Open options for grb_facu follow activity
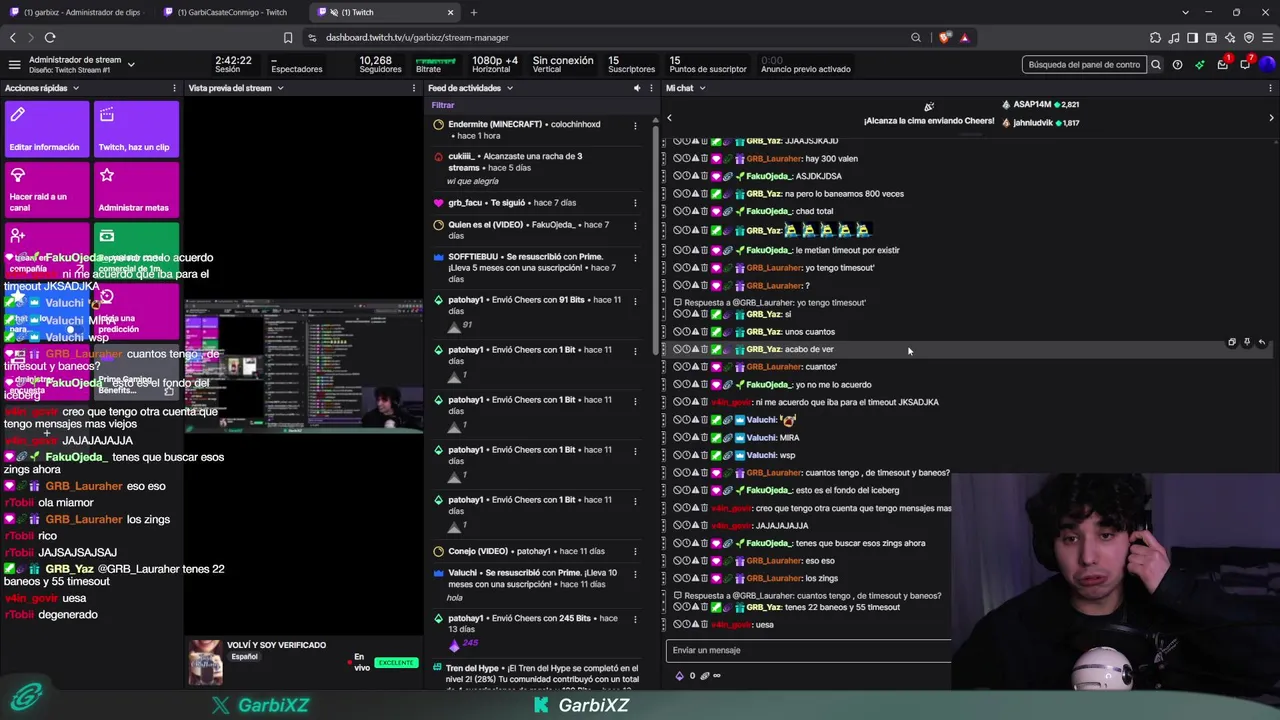The image size is (1280, 720). pos(635,203)
